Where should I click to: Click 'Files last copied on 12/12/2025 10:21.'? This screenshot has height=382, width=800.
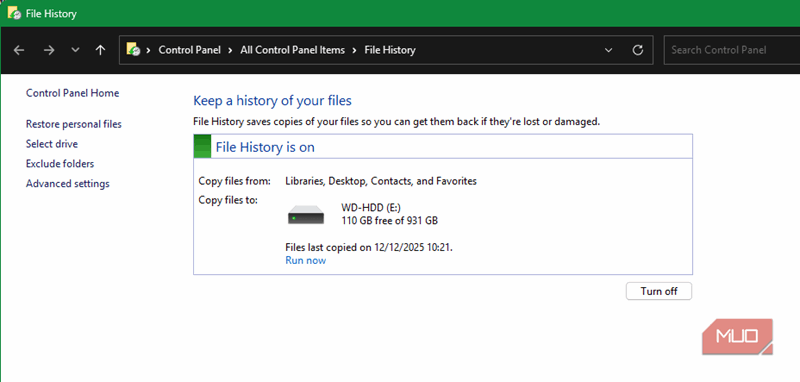(369, 248)
